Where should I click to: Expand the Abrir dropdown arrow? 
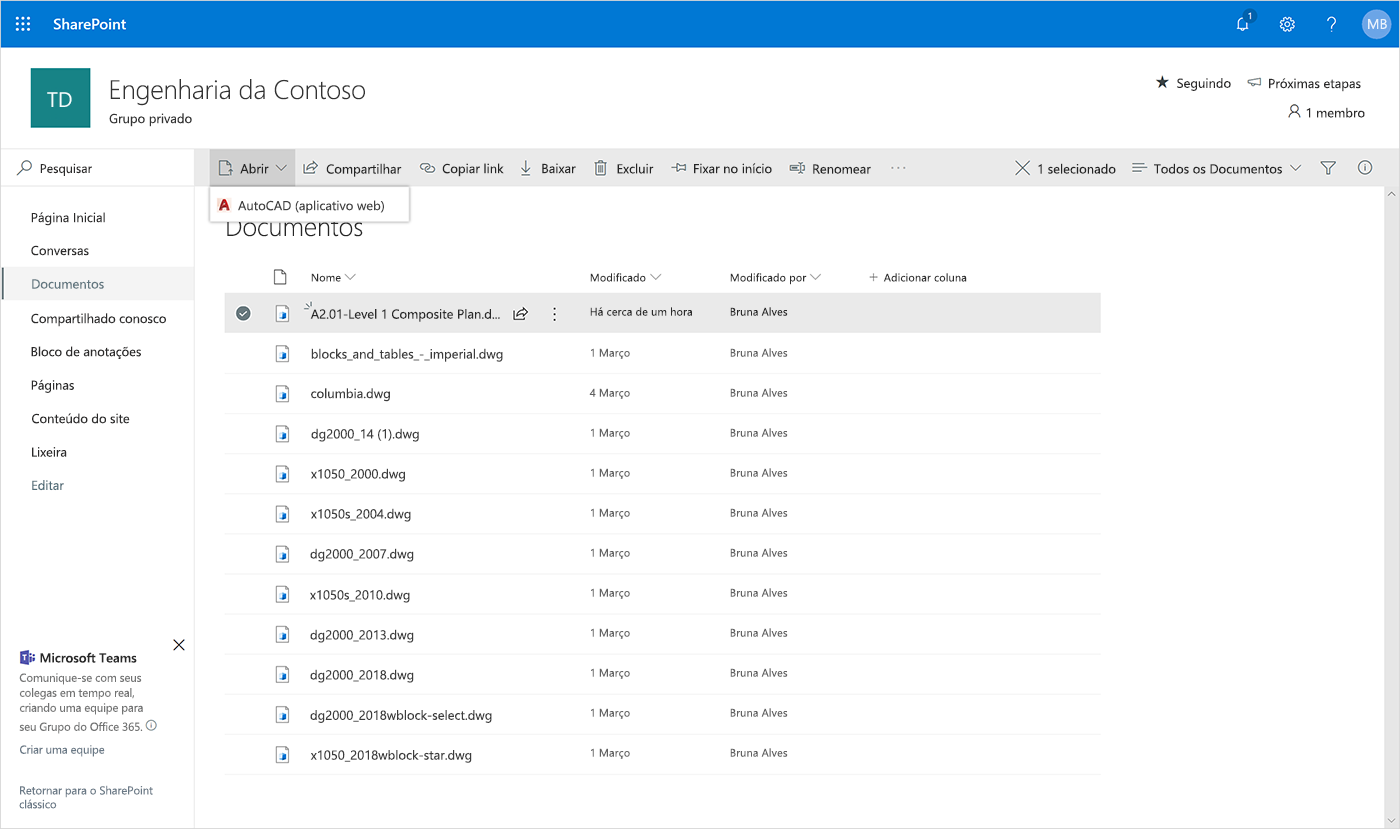pos(282,168)
